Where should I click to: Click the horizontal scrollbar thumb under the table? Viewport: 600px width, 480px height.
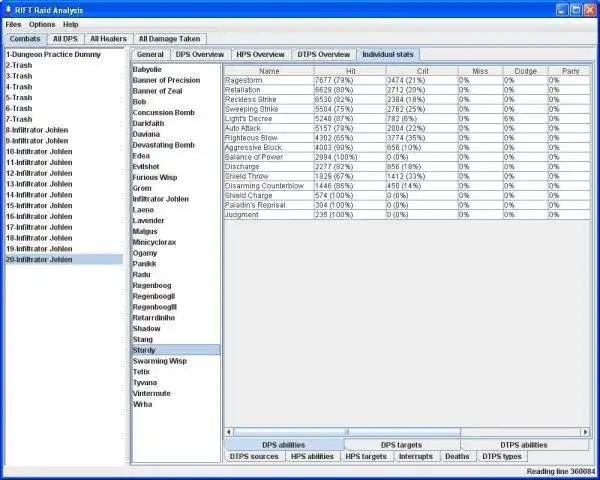coord(347,432)
